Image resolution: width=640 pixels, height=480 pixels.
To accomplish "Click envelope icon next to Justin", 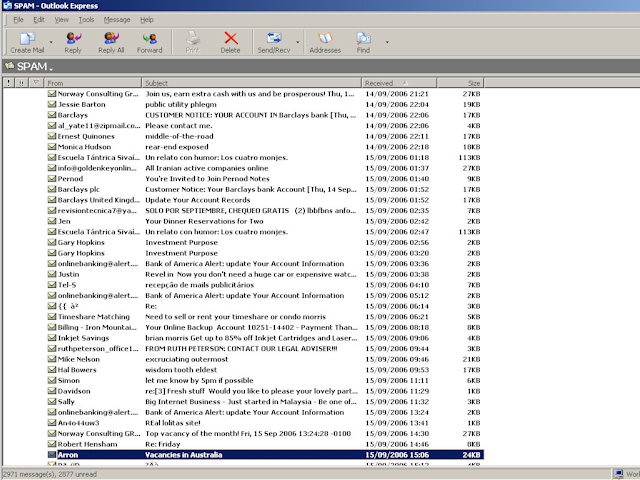I will pos(52,274).
